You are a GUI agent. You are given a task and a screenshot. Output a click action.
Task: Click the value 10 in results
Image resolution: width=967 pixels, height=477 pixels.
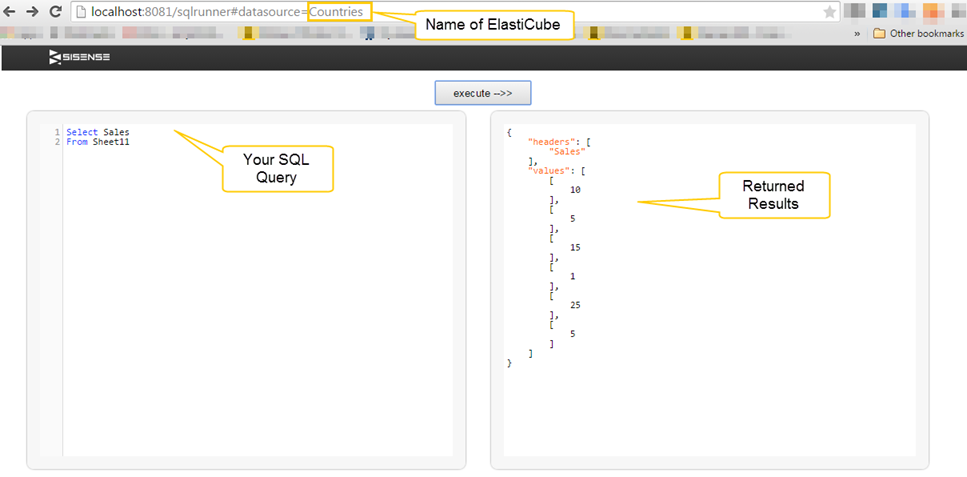coord(575,190)
